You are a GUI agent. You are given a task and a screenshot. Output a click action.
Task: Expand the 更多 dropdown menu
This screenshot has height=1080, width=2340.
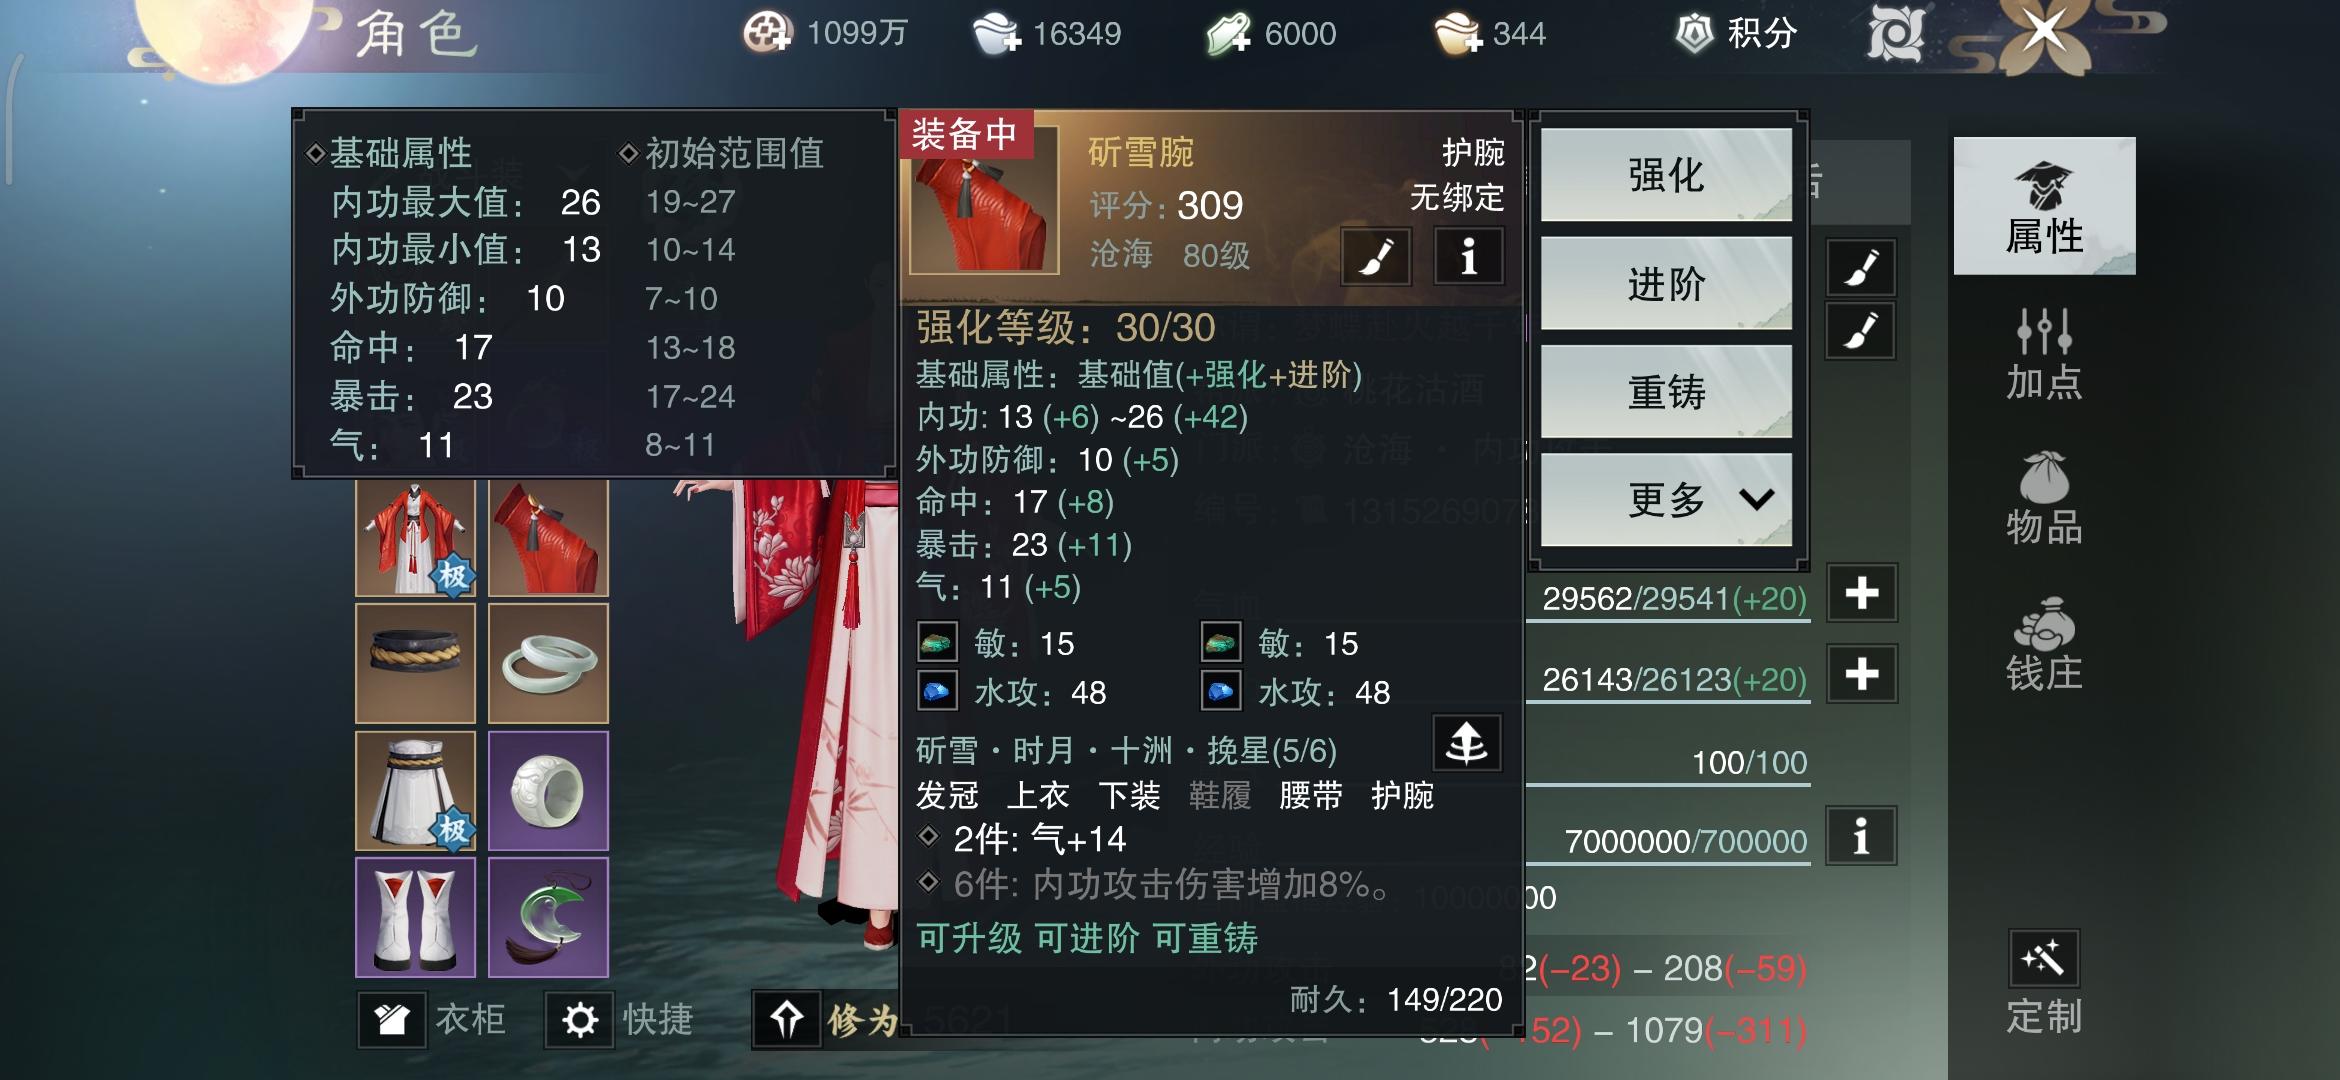coord(1666,499)
